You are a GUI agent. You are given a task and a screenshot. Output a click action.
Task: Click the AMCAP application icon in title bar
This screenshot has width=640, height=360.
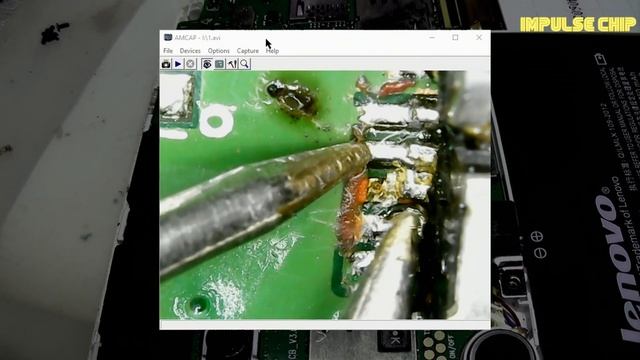coord(167,38)
